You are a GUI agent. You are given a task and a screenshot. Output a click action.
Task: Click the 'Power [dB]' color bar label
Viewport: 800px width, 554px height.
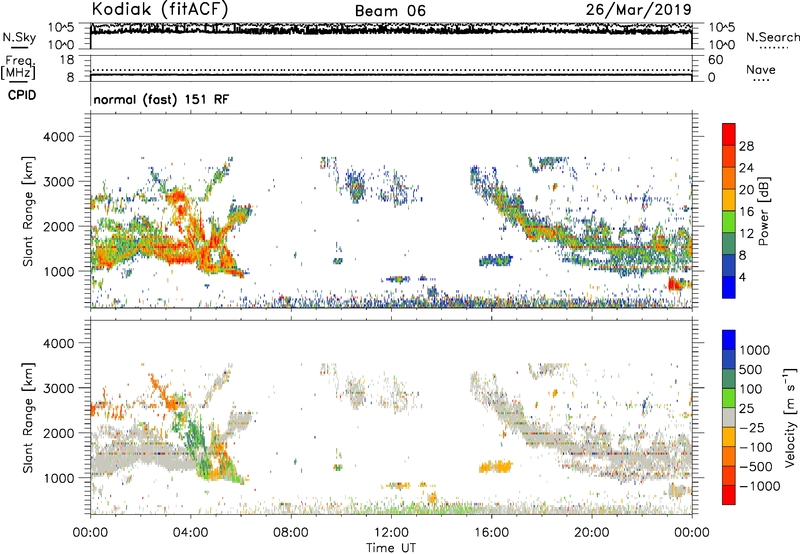[x=763, y=211]
